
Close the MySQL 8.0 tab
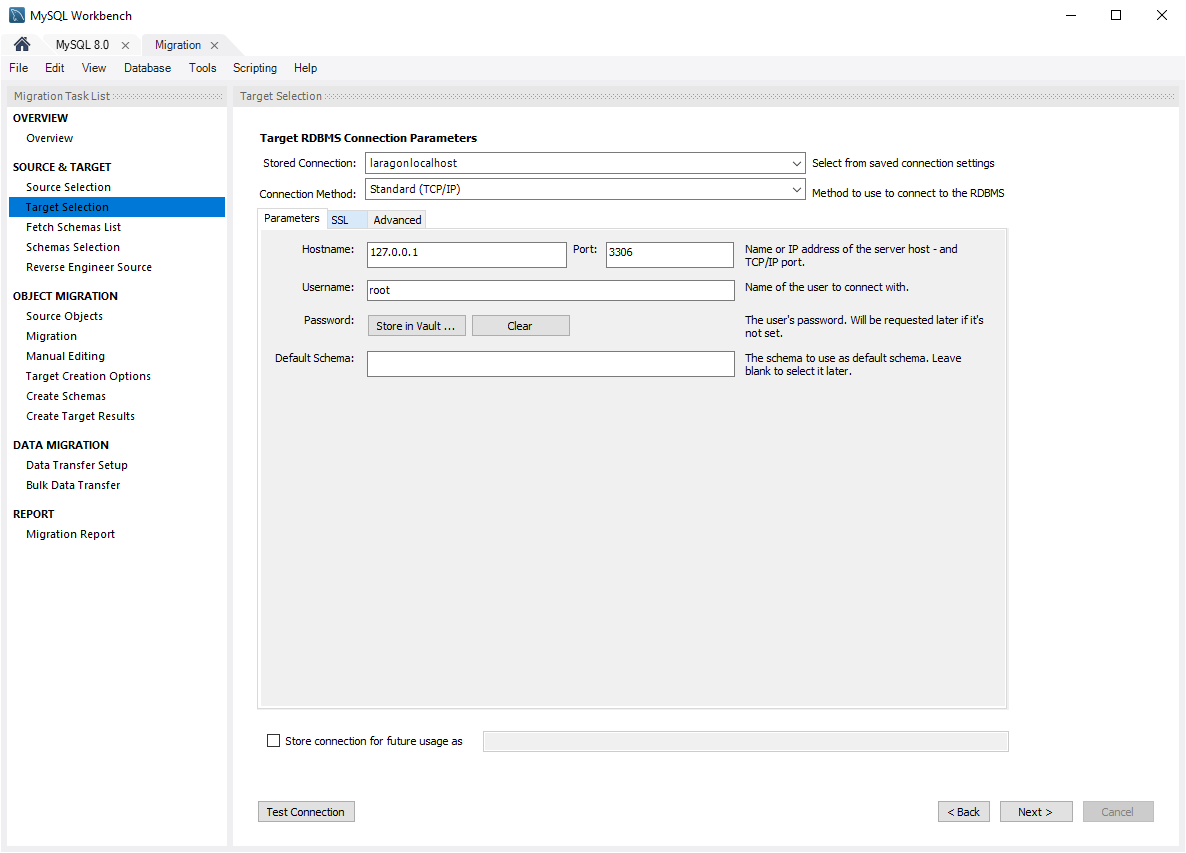(125, 46)
